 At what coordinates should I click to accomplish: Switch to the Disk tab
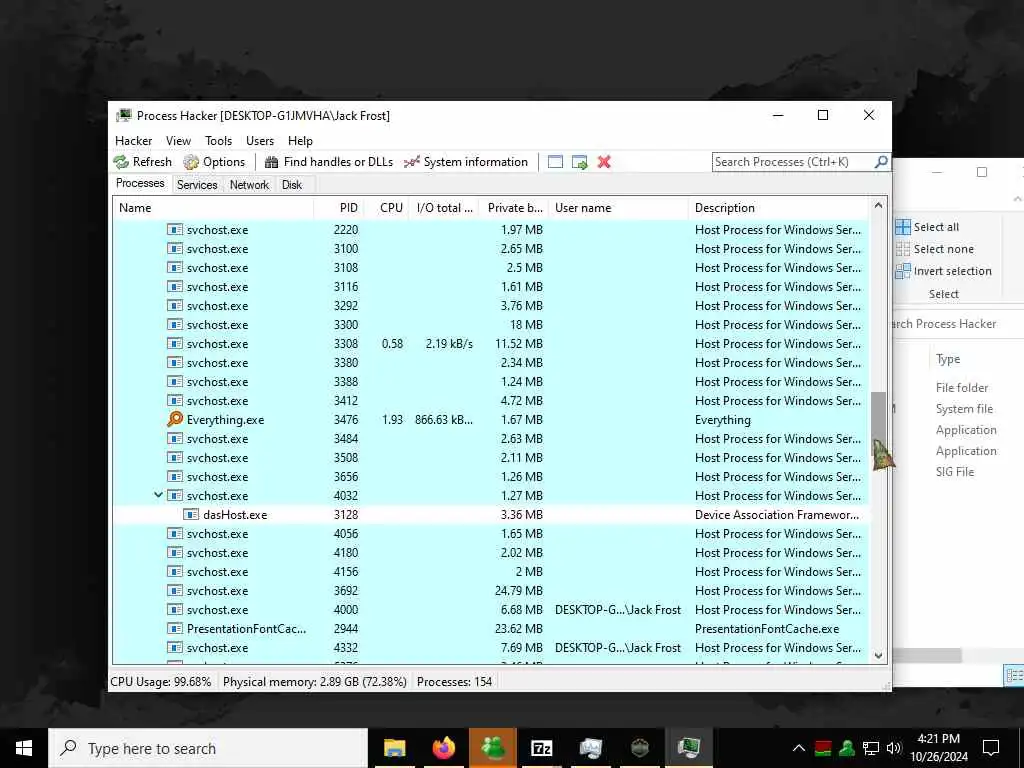(292, 185)
